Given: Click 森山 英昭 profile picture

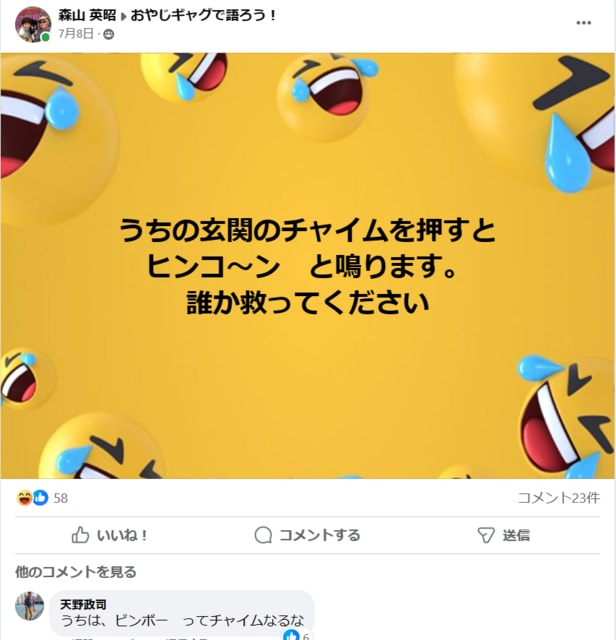Looking at the screenshot, I should 33,24.
